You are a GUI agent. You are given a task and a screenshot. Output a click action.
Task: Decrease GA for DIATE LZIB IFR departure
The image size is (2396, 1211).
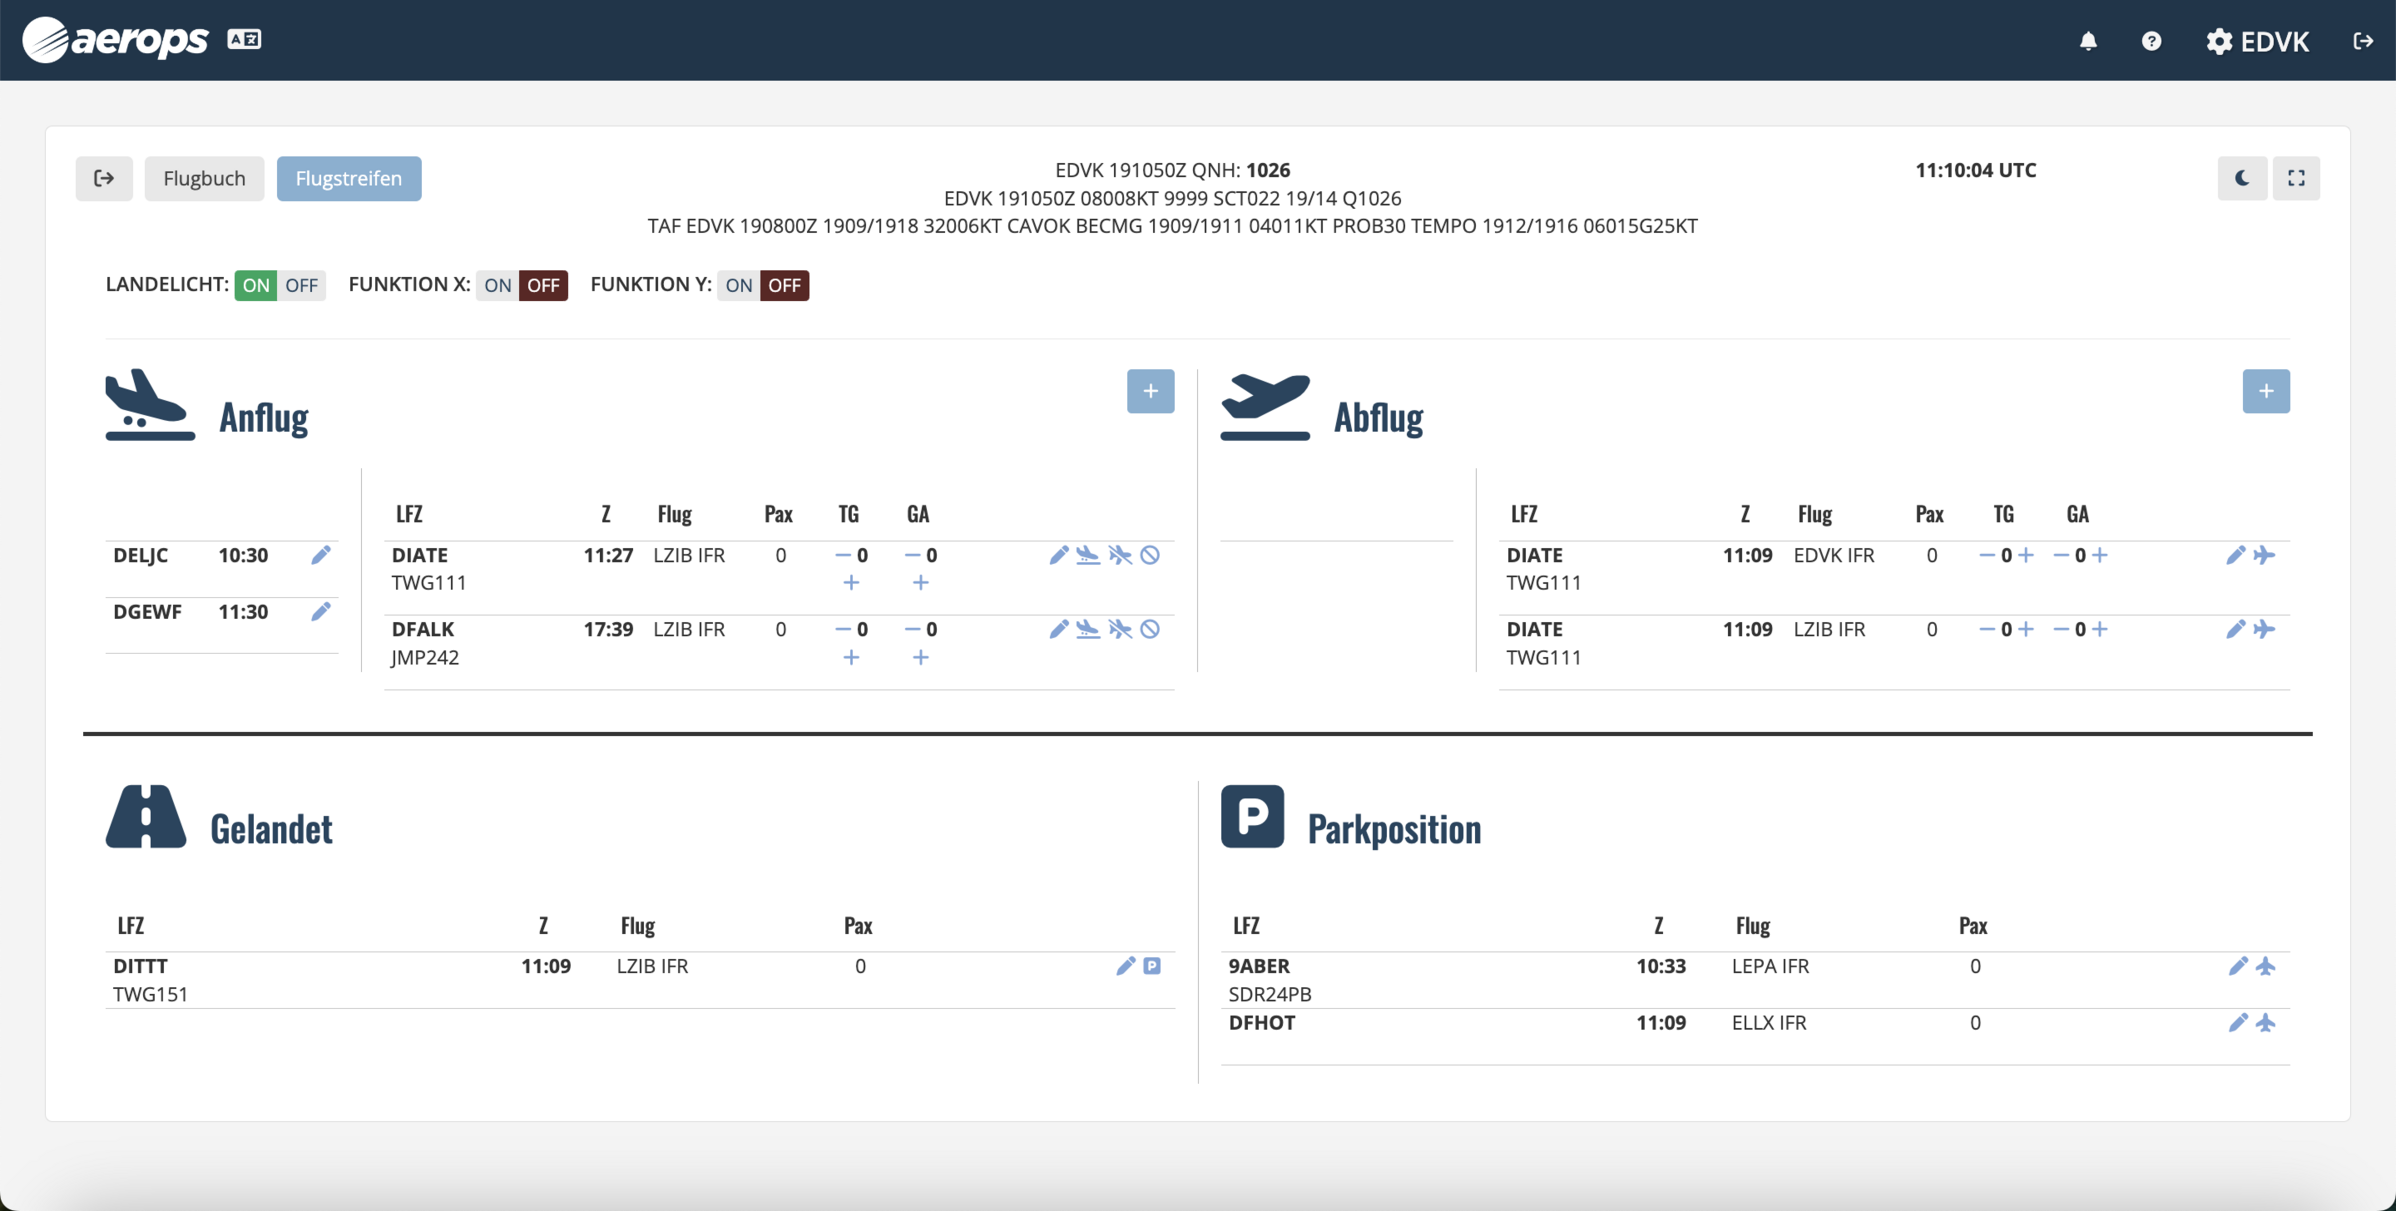point(2061,629)
